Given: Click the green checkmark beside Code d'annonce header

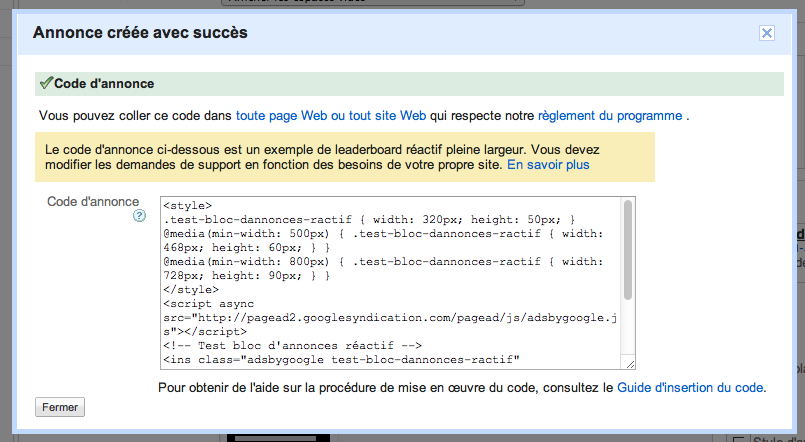Looking at the screenshot, I should click(x=45, y=83).
